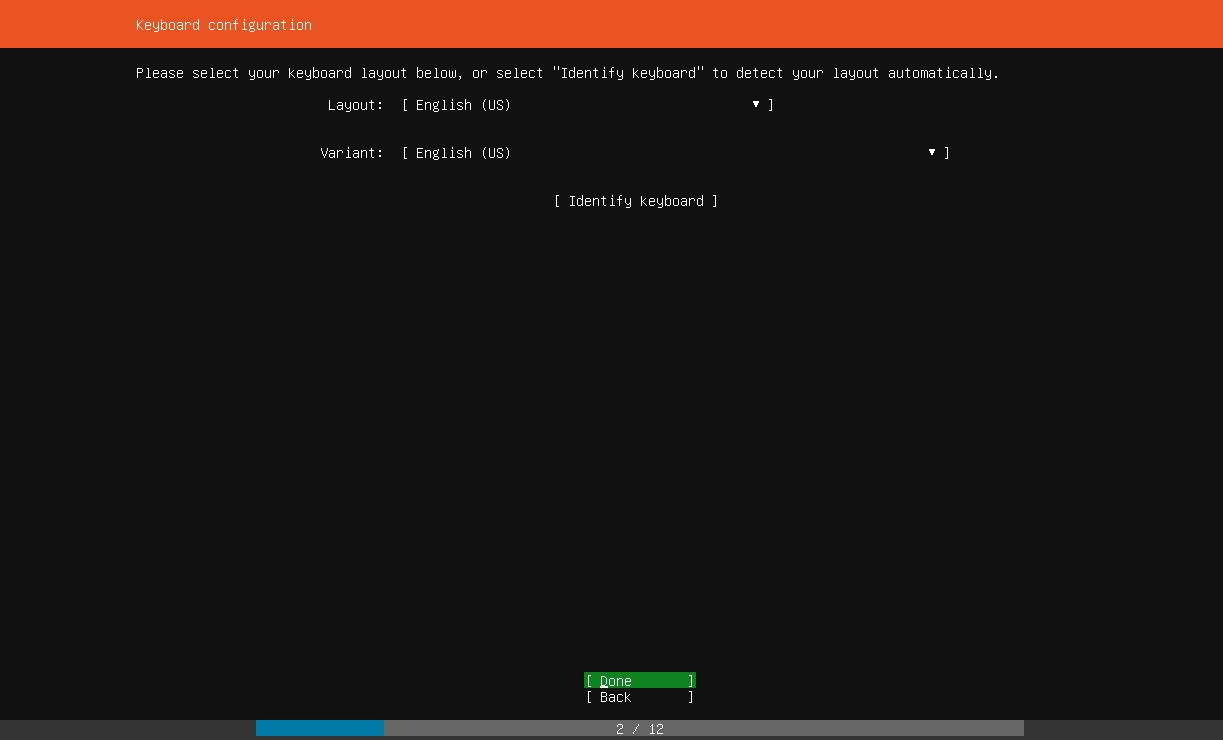Click the orange header bar
1223x740 pixels.
click(x=611, y=24)
